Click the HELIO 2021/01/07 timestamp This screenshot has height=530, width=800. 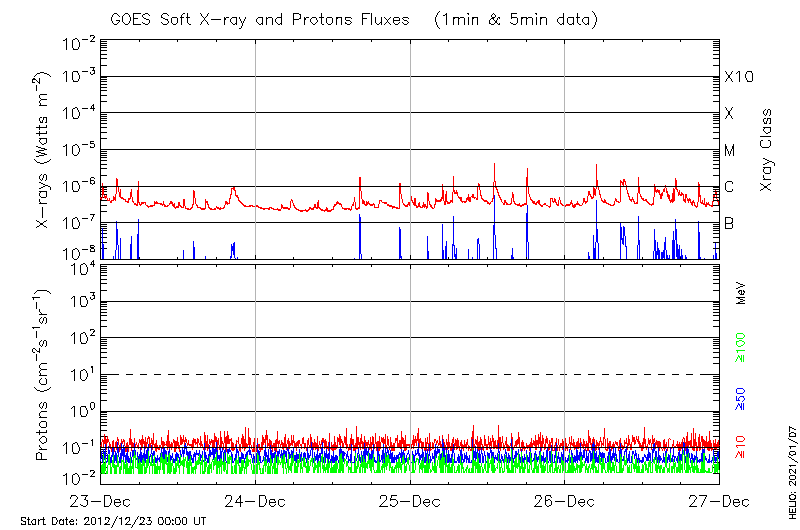click(790, 490)
